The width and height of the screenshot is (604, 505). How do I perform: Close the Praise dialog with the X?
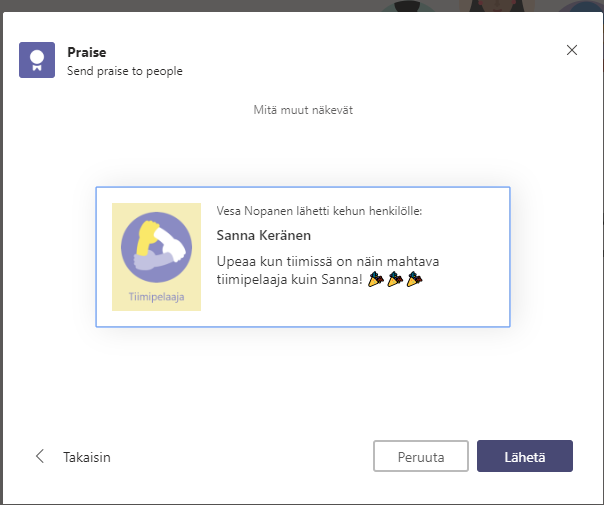click(572, 50)
